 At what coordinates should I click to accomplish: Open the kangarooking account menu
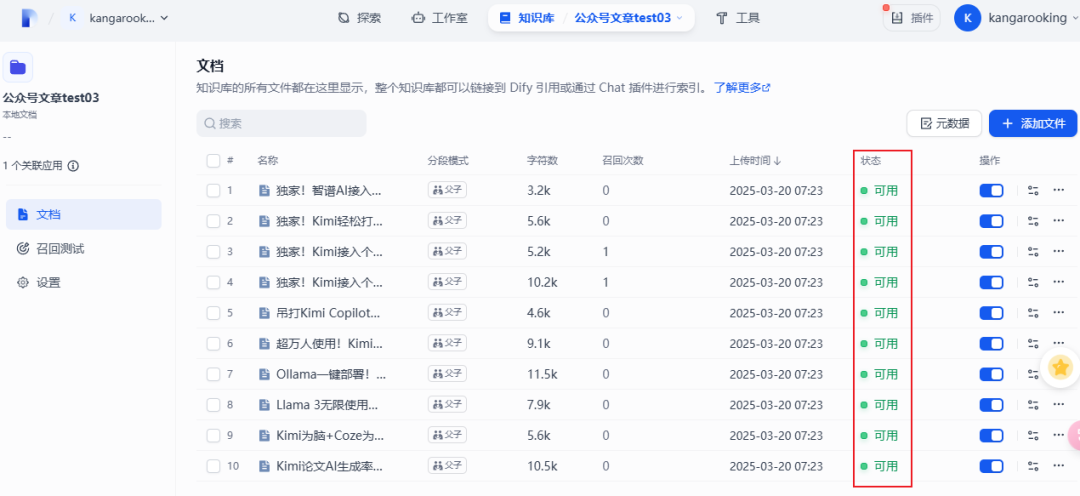pos(1017,18)
